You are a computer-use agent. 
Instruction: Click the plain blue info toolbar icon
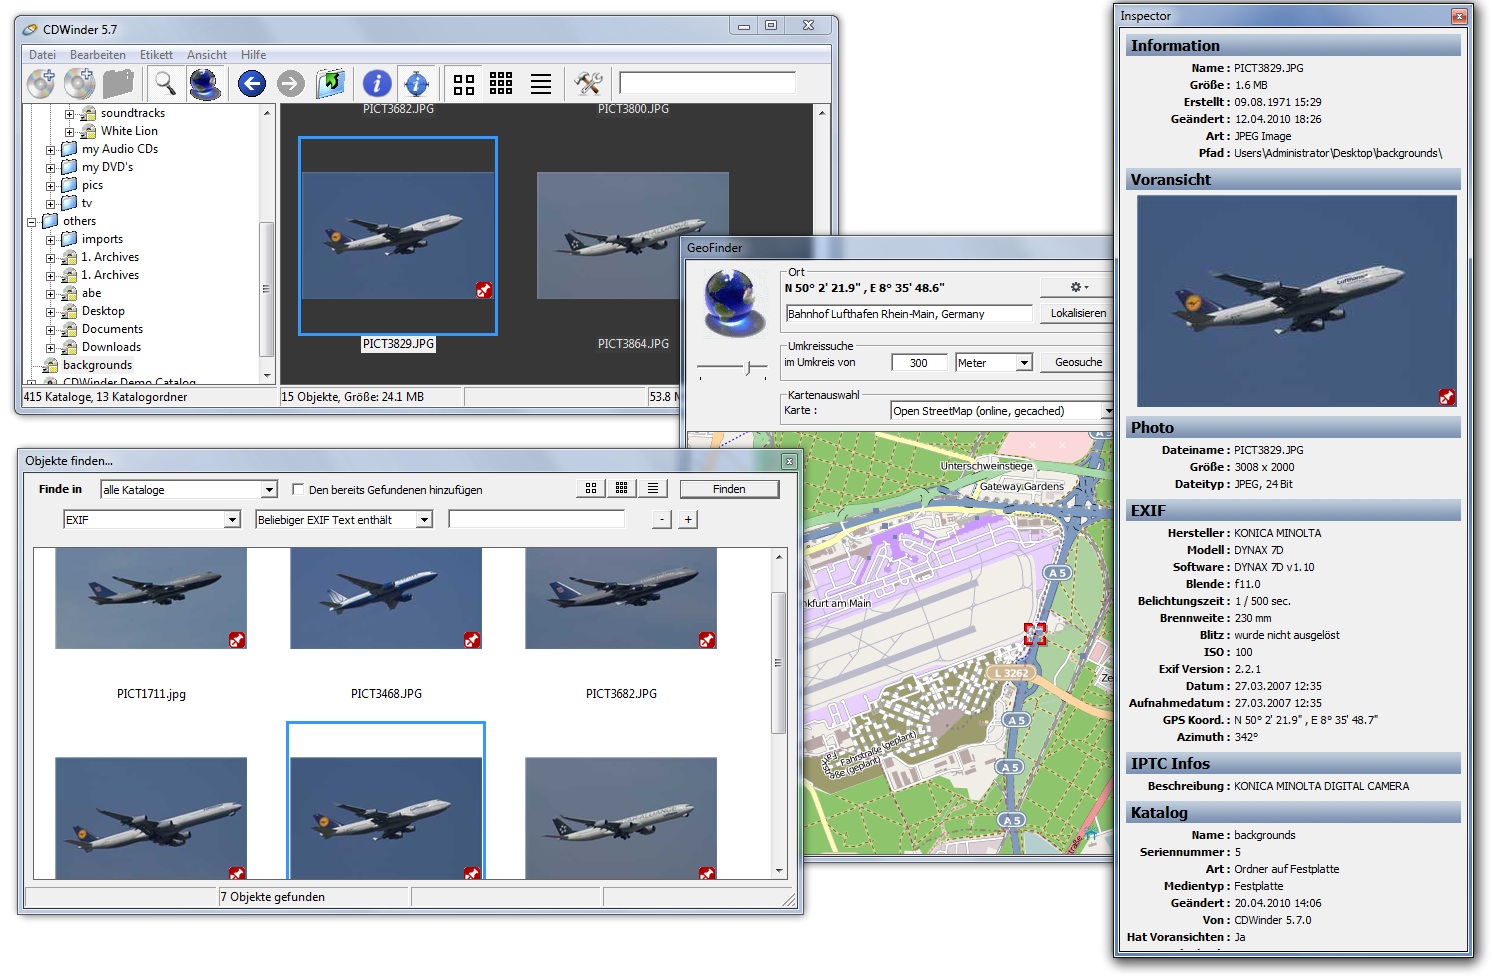(377, 83)
